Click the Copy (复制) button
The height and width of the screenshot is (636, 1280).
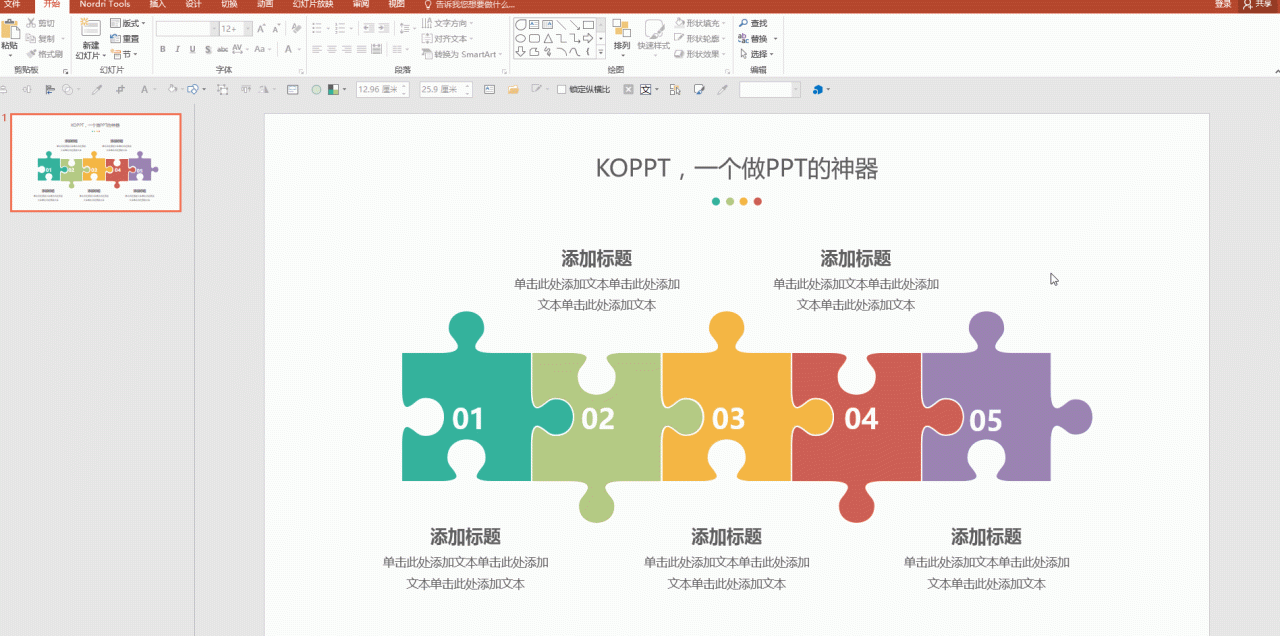[x=40, y=38]
